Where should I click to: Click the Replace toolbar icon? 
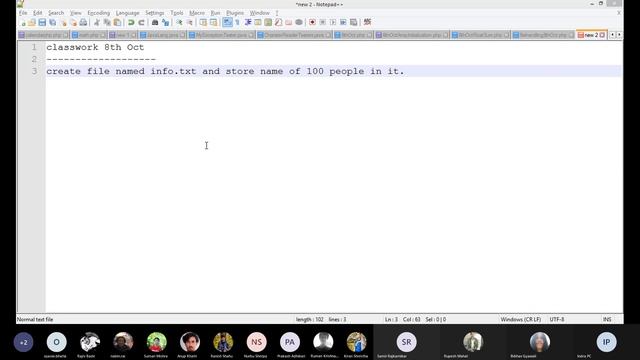(x=165, y=22)
